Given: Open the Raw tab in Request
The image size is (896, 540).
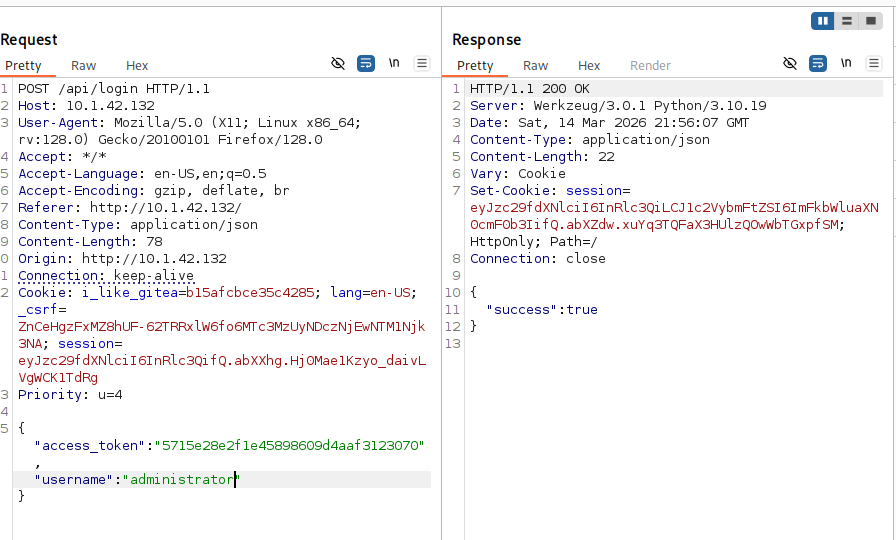Looking at the screenshot, I should [x=83, y=66].
